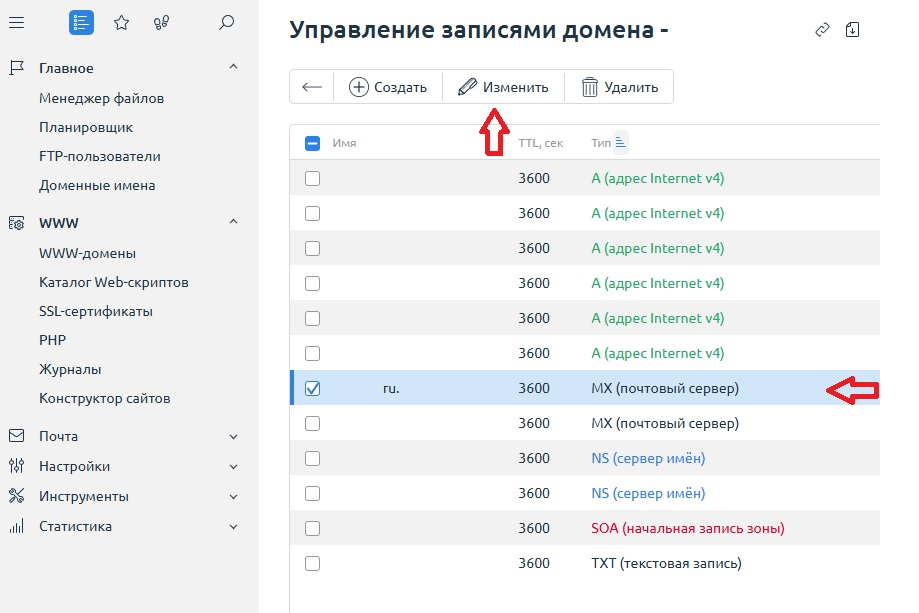This screenshot has width=919, height=613.
Task: Click the export icon at top right
Action: coord(853,30)
